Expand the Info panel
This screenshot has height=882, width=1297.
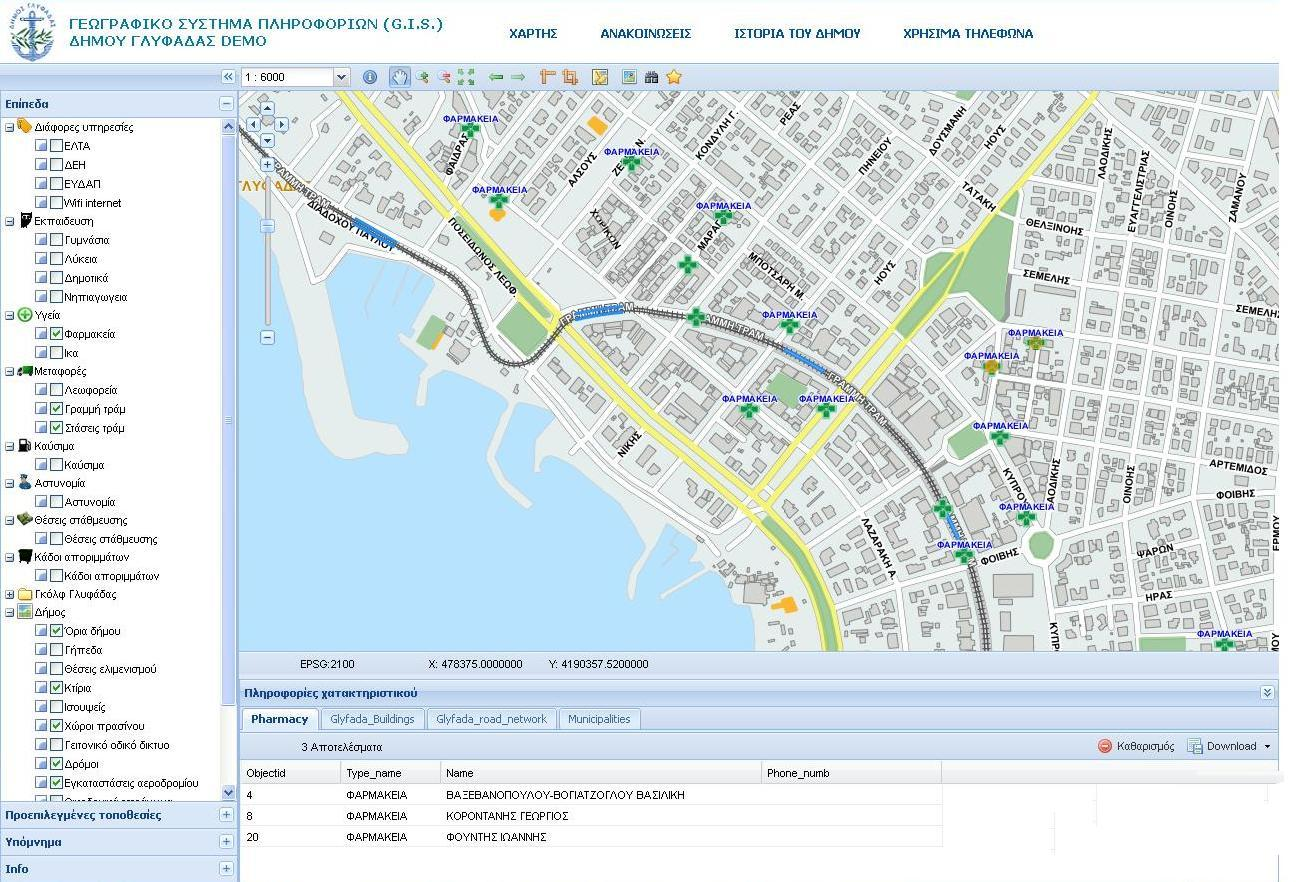pos(226,869)
